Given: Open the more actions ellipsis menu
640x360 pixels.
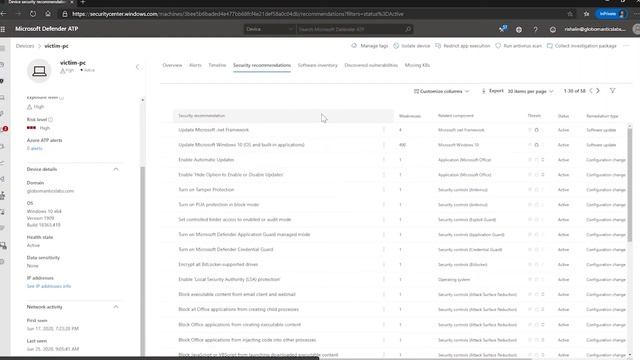Looking at the screenshot, I should pyautogui.click(x=626, y=46).
